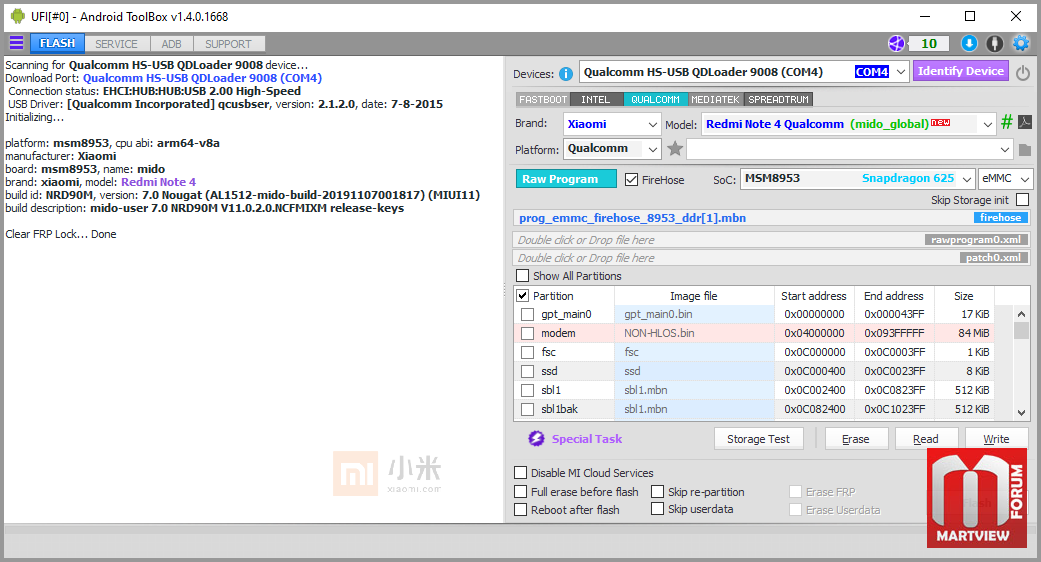Expand the Devices COM port dropdown
This screenshot has height=562, width=1041.
pos(900,72)
